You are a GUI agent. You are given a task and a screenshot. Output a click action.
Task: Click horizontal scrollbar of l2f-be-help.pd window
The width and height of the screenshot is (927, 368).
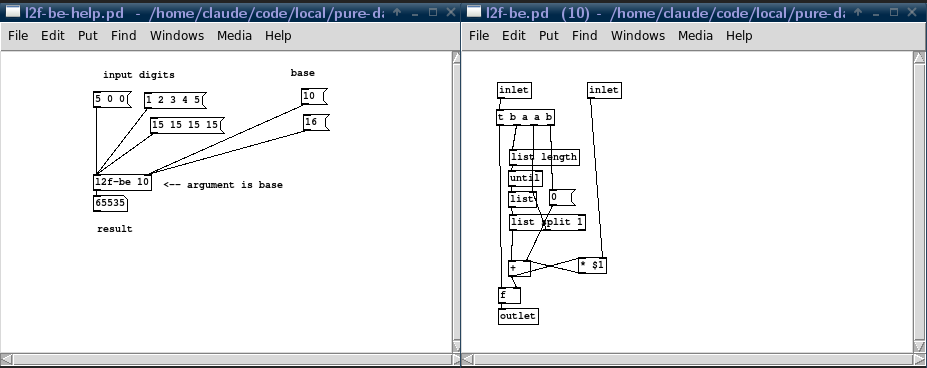tap(231, 359)
